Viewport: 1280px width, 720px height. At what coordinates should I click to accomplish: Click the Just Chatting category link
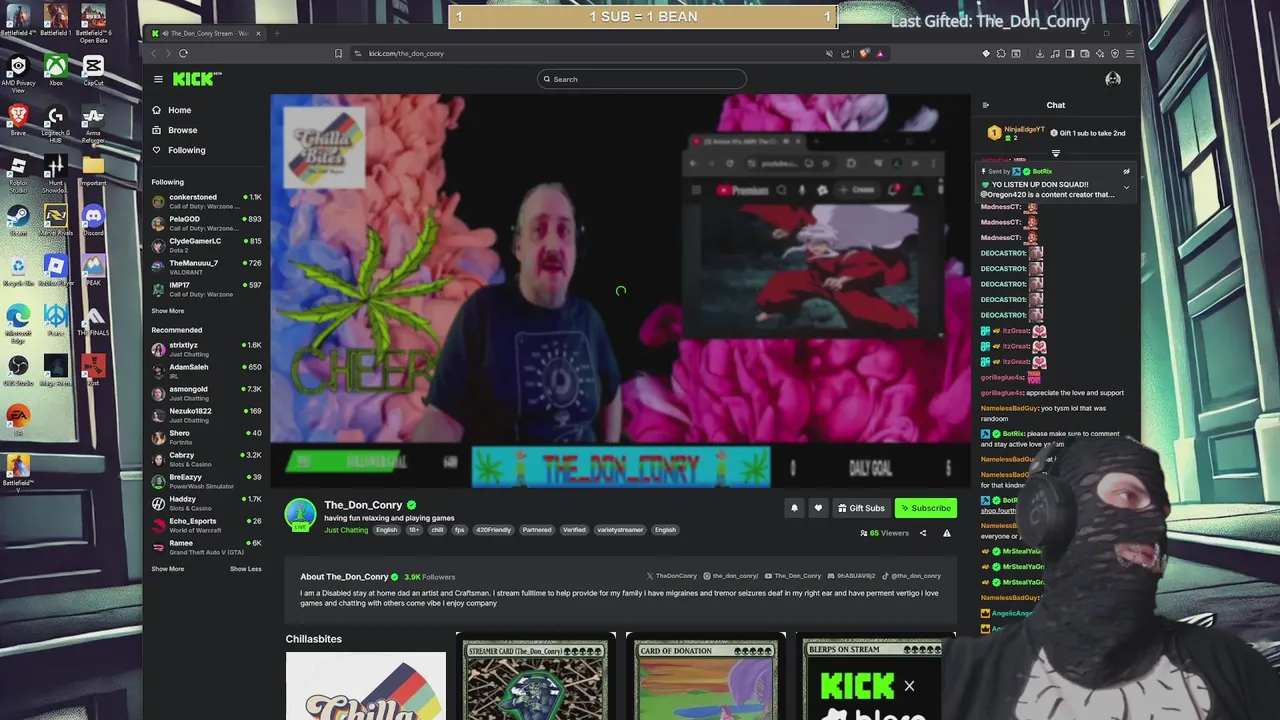(346, 530)
